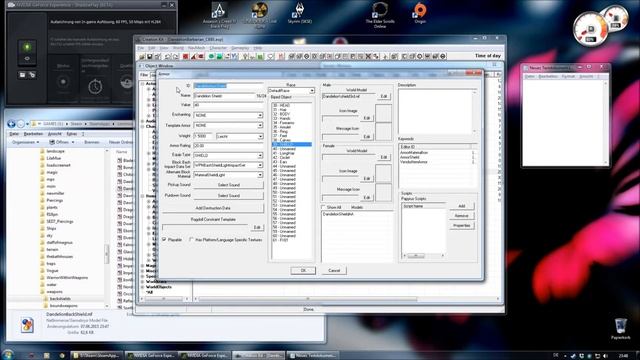
Task: Click the Explorer back arrow button
Action: coord(11,124)
